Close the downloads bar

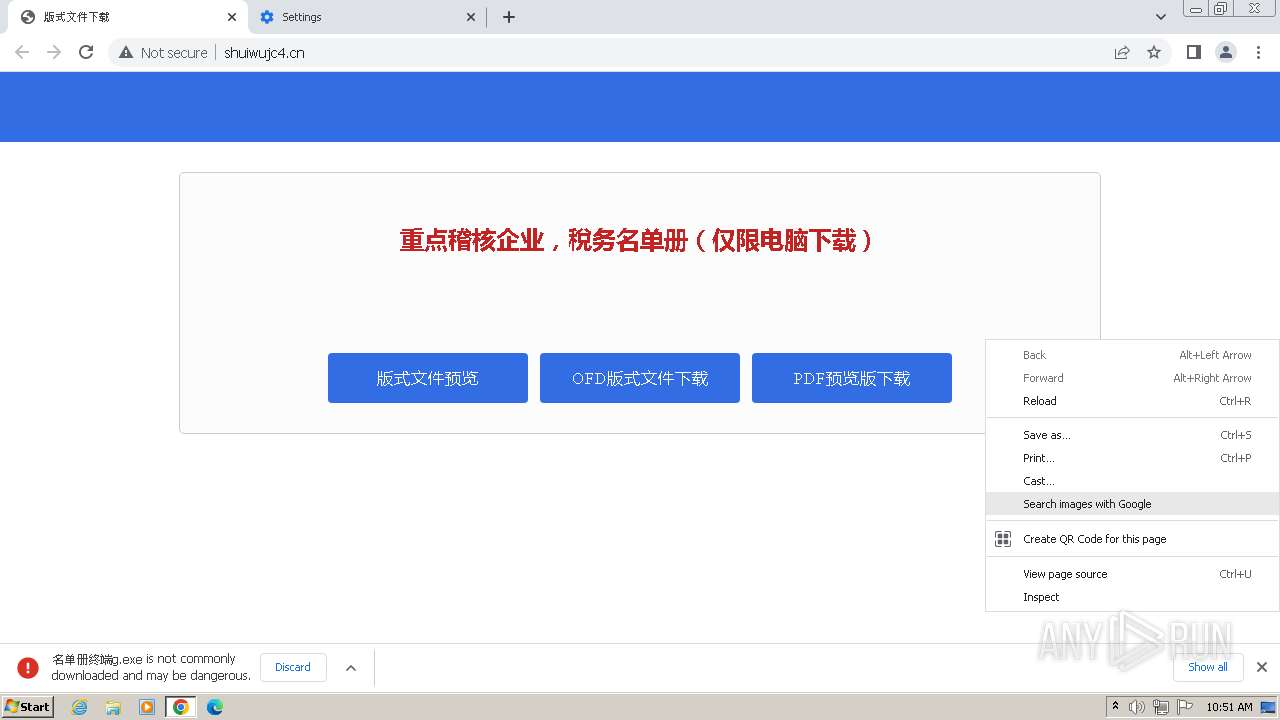tap(1262, 667)
